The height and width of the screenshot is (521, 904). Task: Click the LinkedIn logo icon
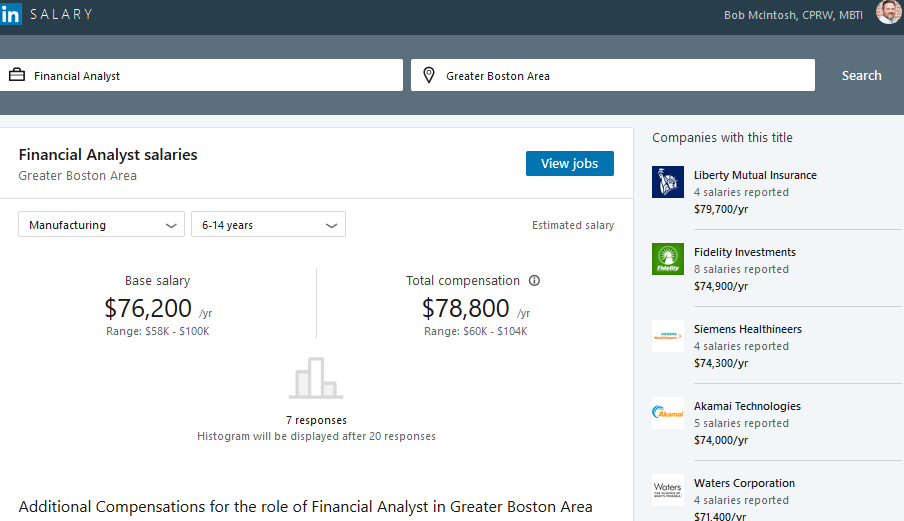pyautogui.click(x=10, y=14)
